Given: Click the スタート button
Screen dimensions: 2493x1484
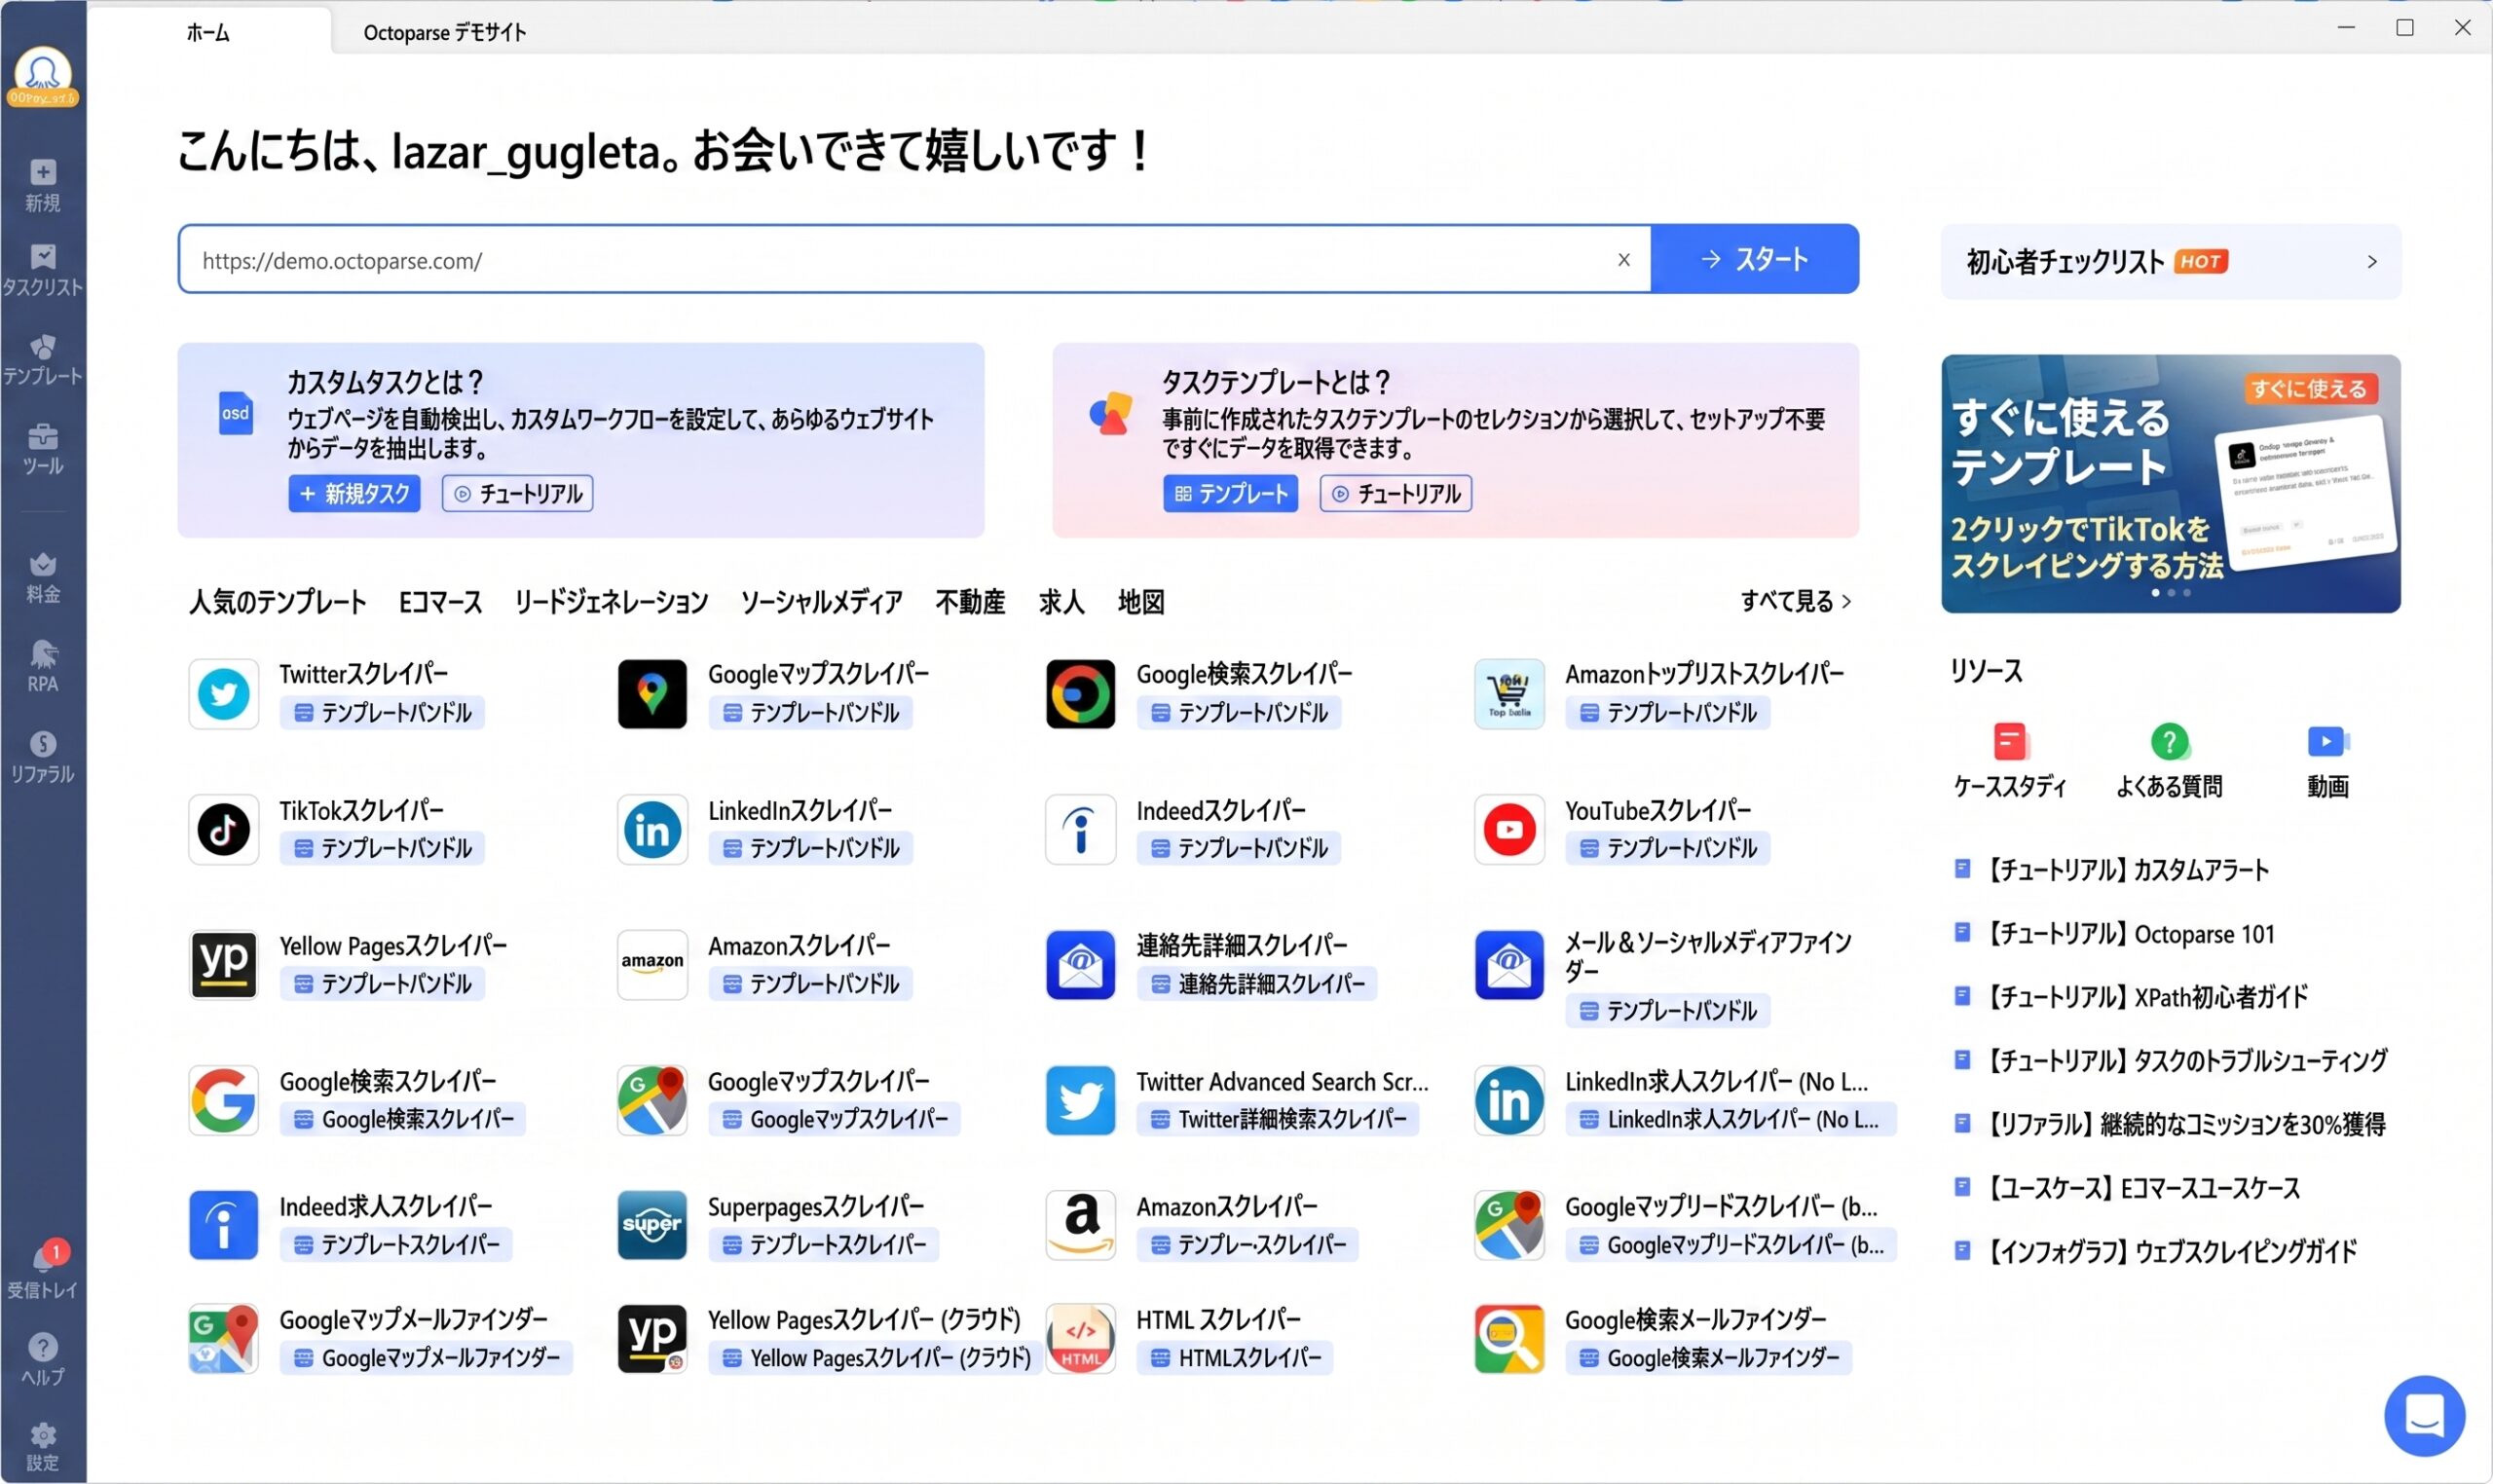Looking at the screenshot, I should click(x=1755, y=259).
